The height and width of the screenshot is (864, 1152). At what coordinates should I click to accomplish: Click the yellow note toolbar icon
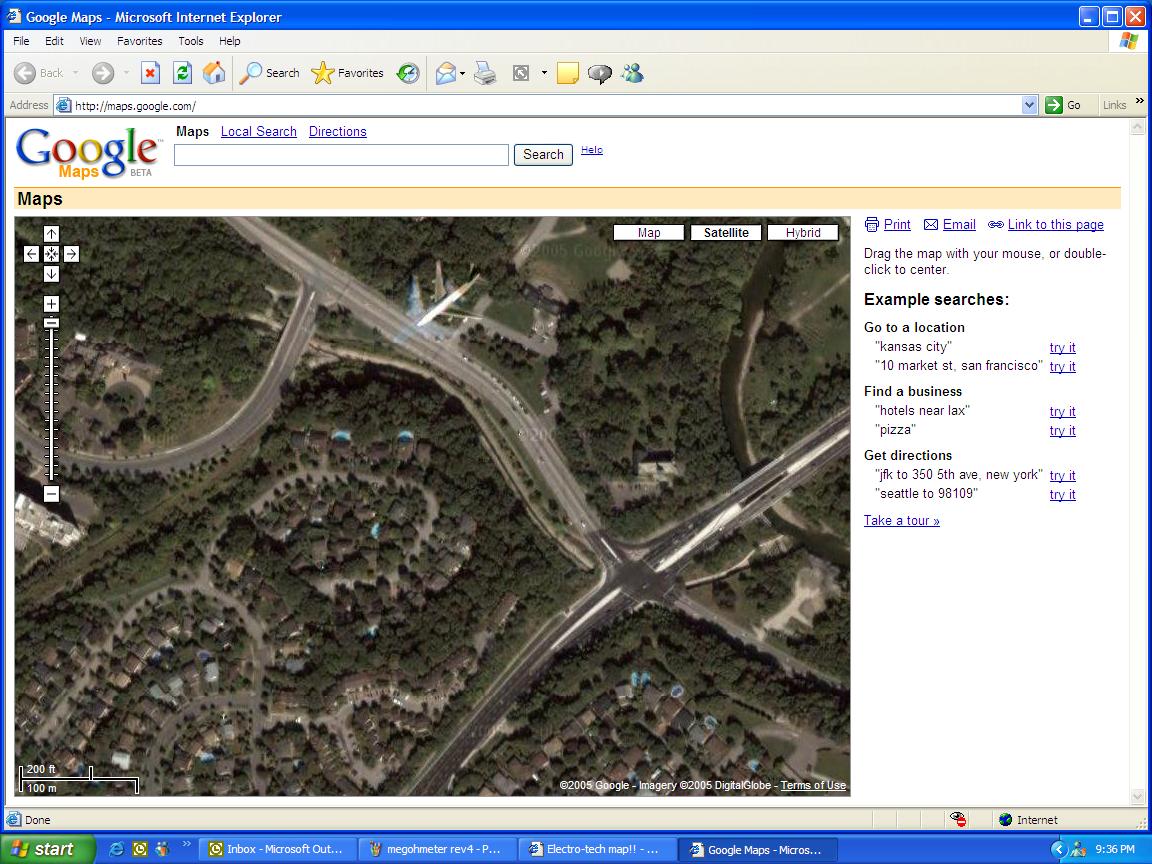[567, 73]
